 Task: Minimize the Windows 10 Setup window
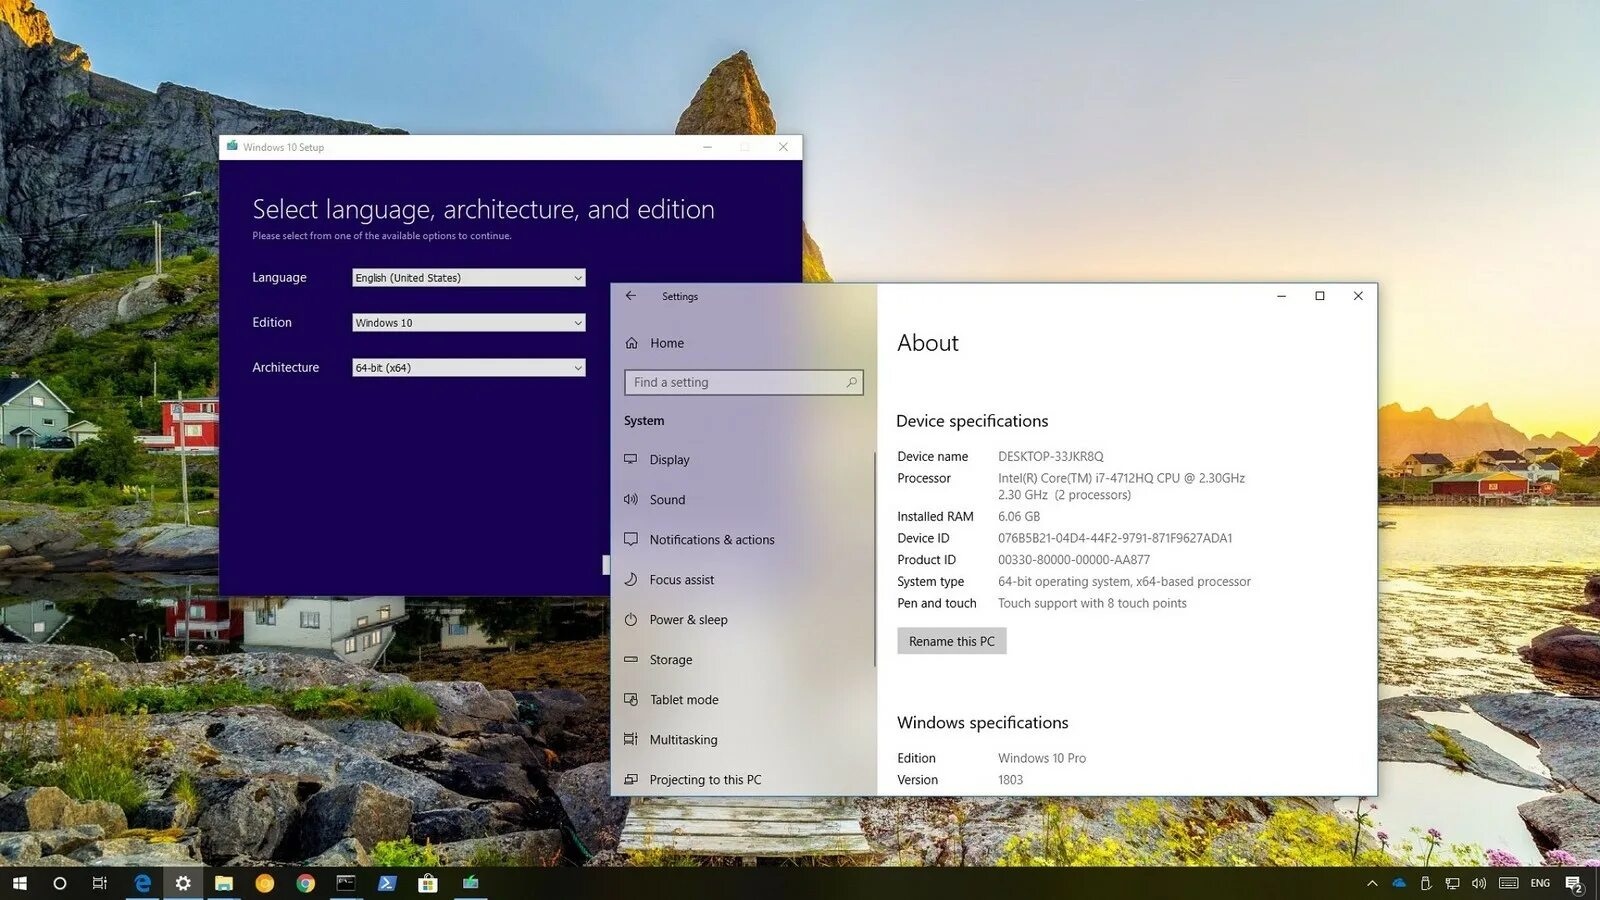[707, 147]
